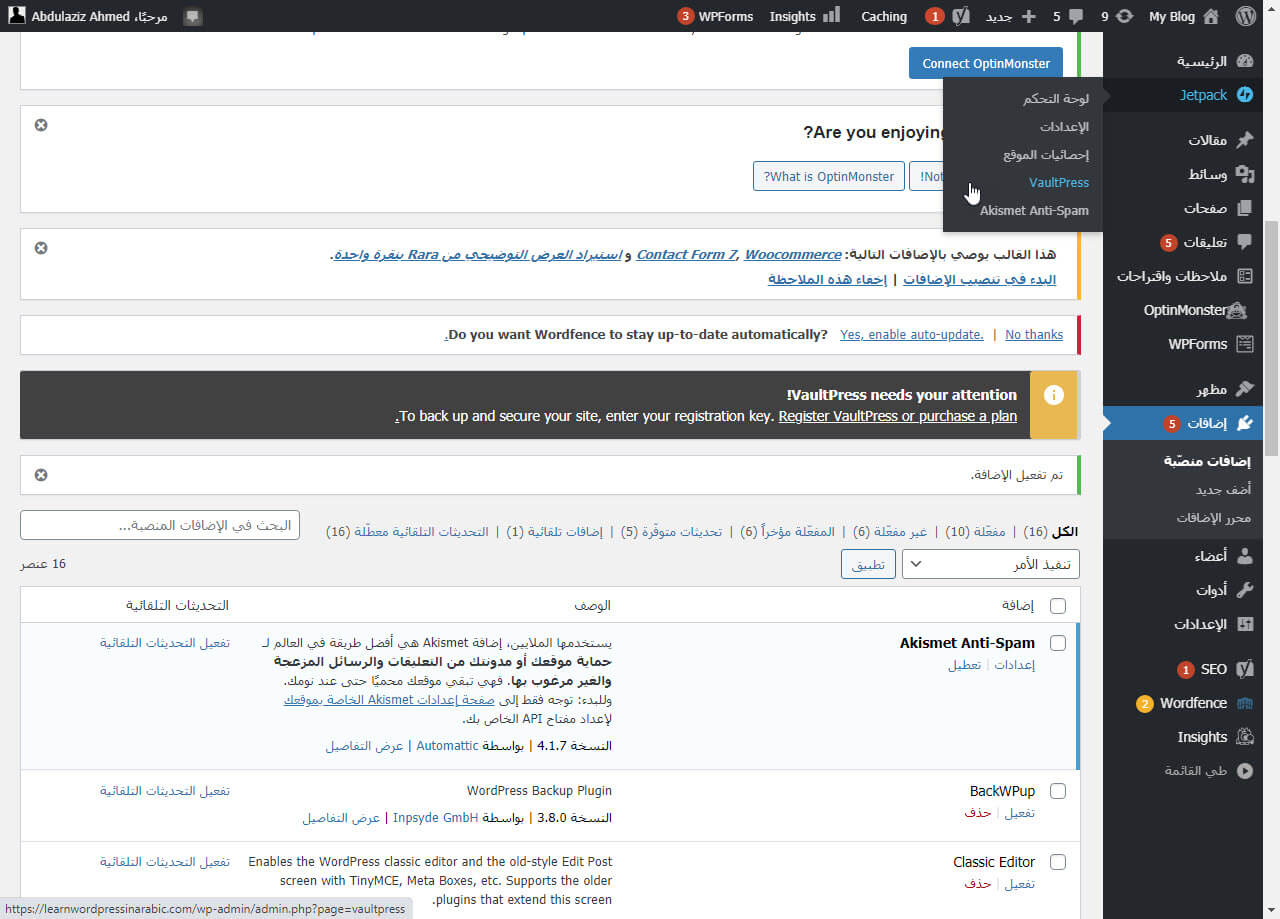
Task: Click the No thanks Wordfence link
Action: click(x=1034, y=335)
